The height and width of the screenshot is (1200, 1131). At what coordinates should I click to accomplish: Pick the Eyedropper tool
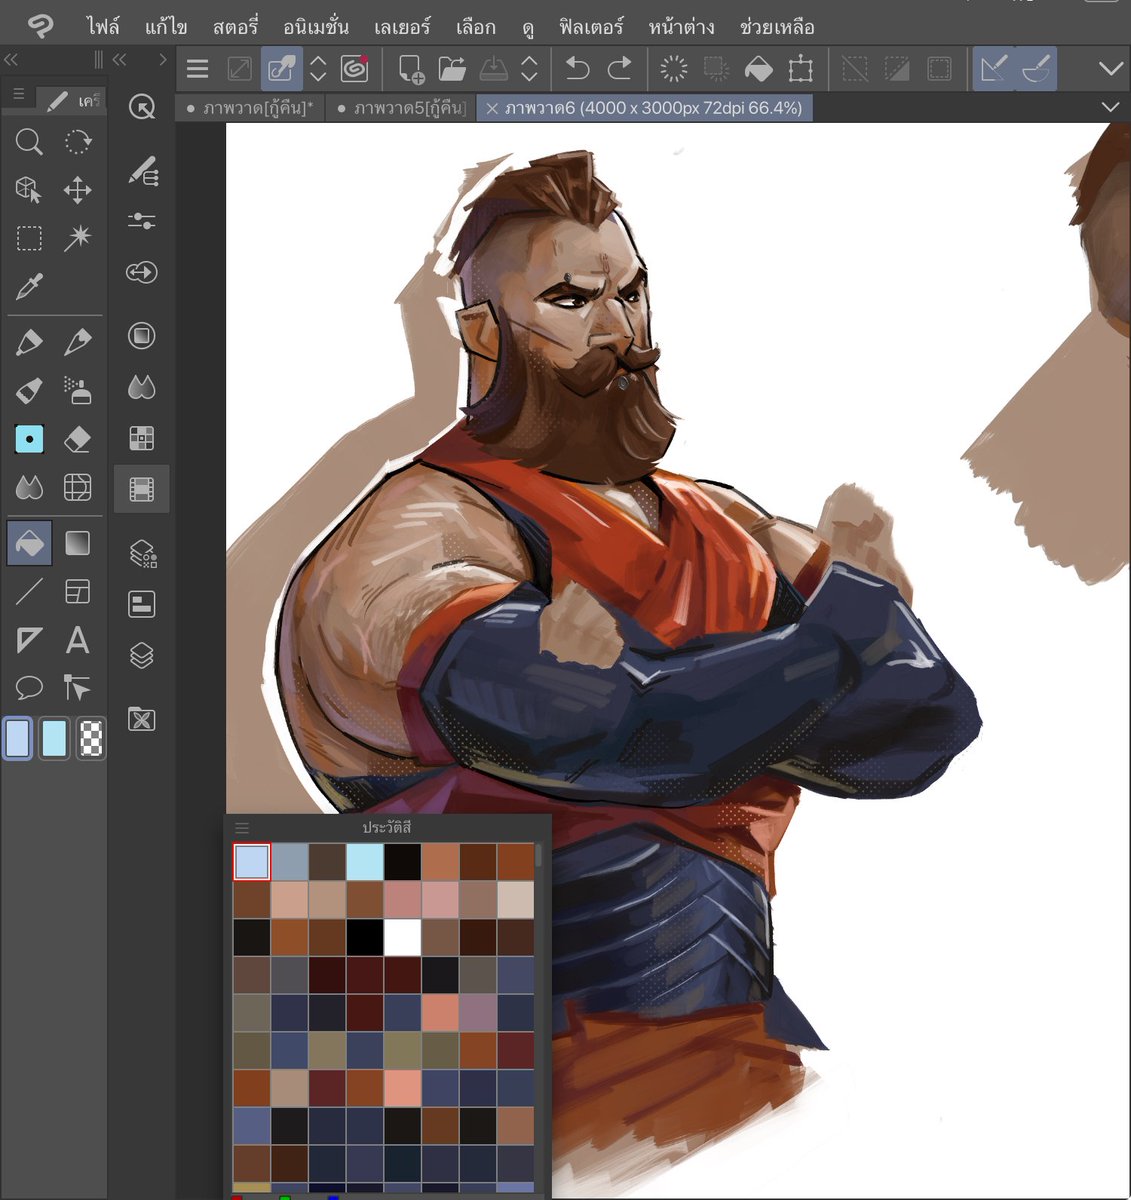[29, 287]
